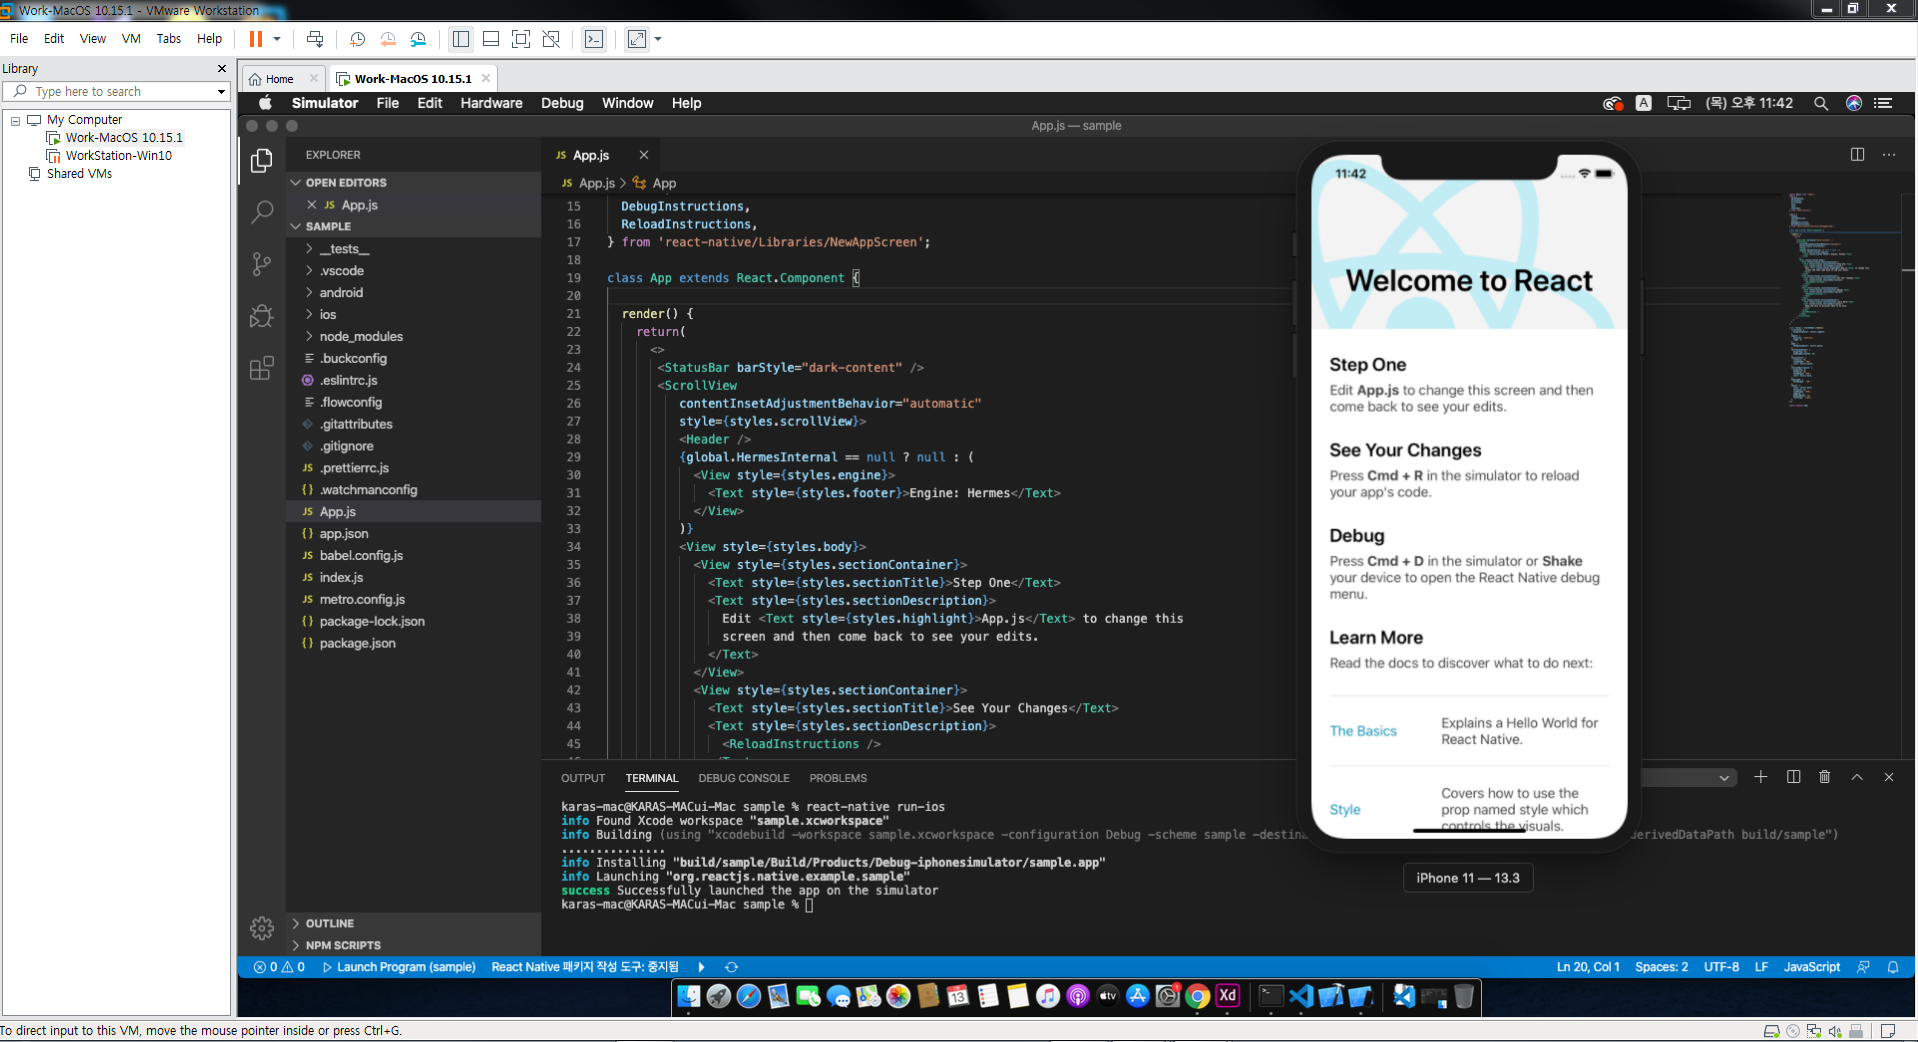The width and height of the screenshot is (1918, 1042).
Task: Open the Manage gear in activity bar
Action: (x=262, y=928)
